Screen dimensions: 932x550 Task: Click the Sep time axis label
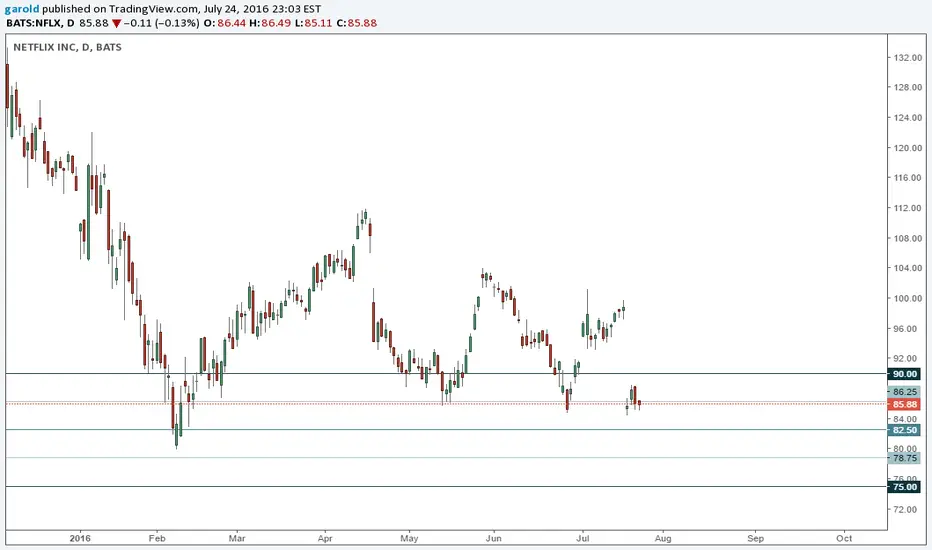[x=755, y=538]
